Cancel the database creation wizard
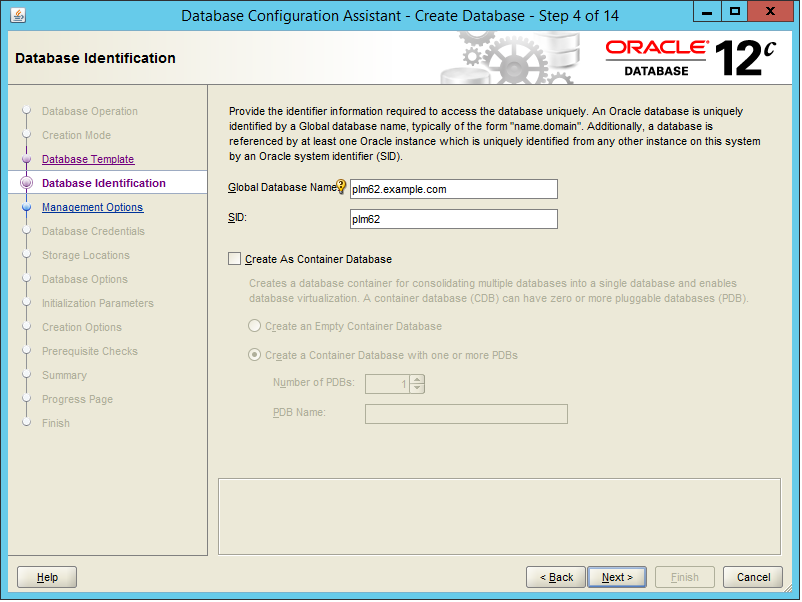Image resolution: width=802 pixels, height=602 pixels. [x=753, y=577]
